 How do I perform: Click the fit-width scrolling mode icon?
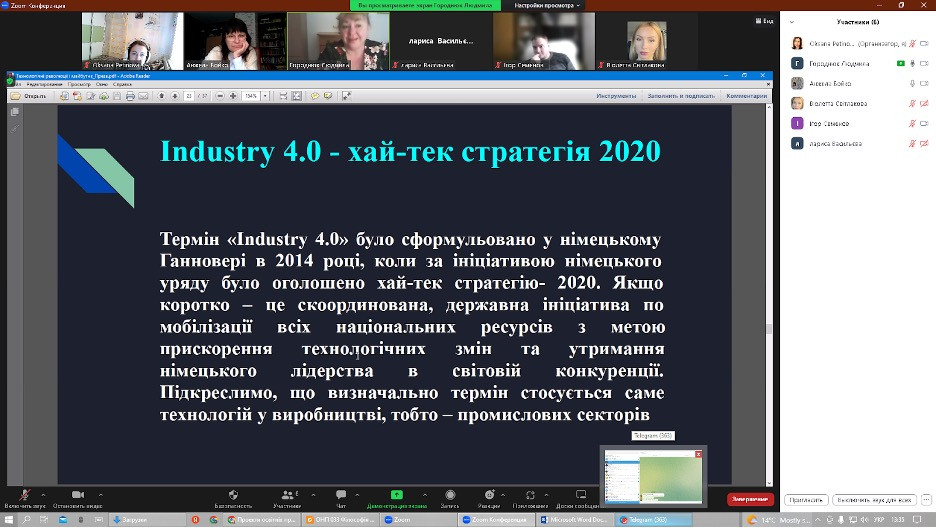[x=284, y=96]
